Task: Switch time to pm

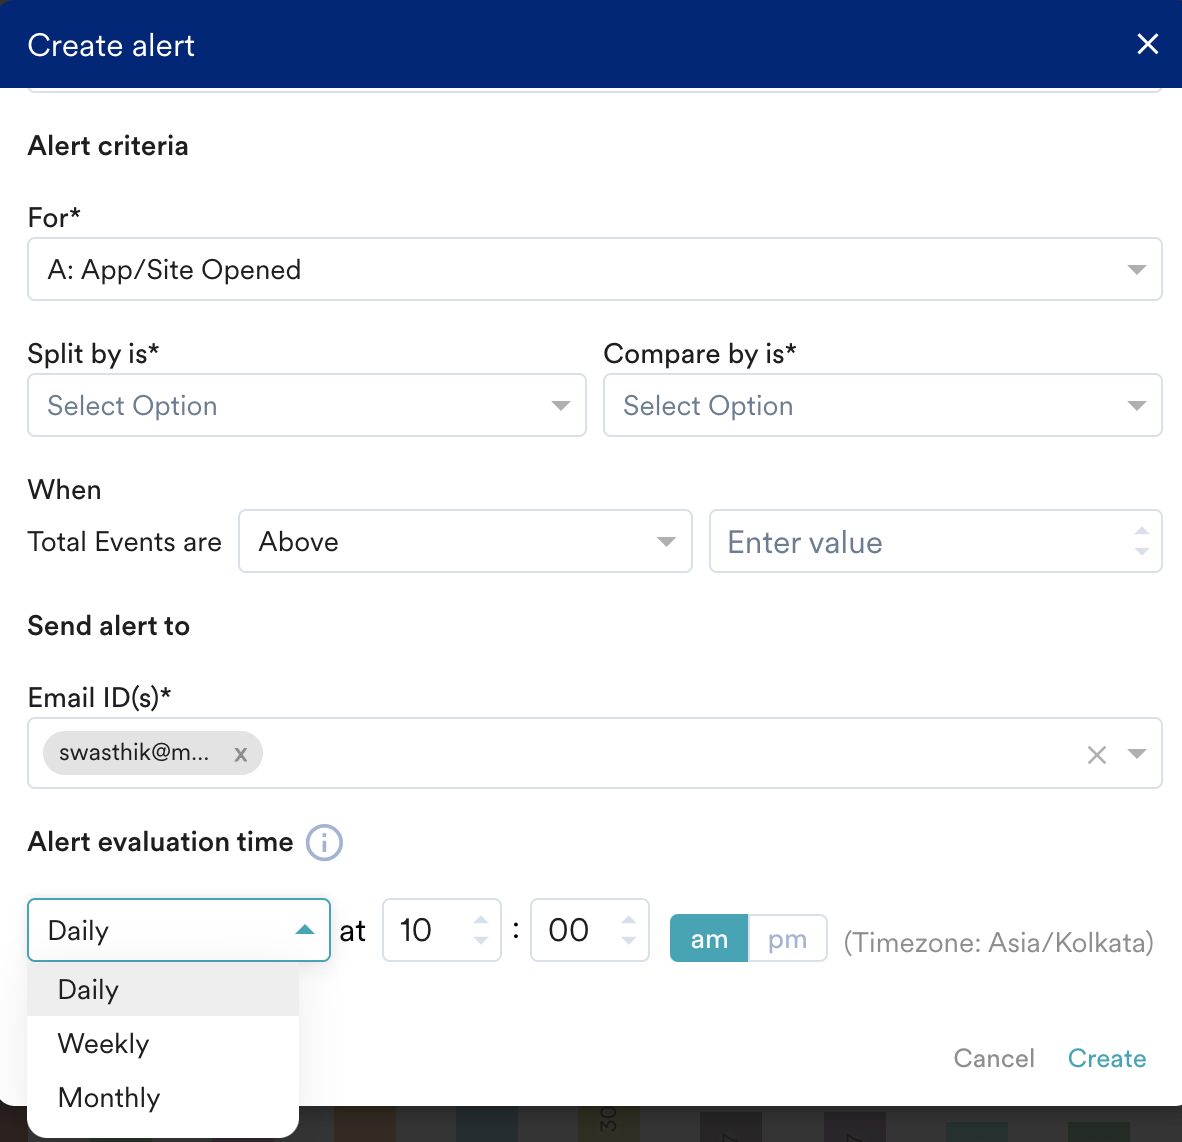Action: 787,939
